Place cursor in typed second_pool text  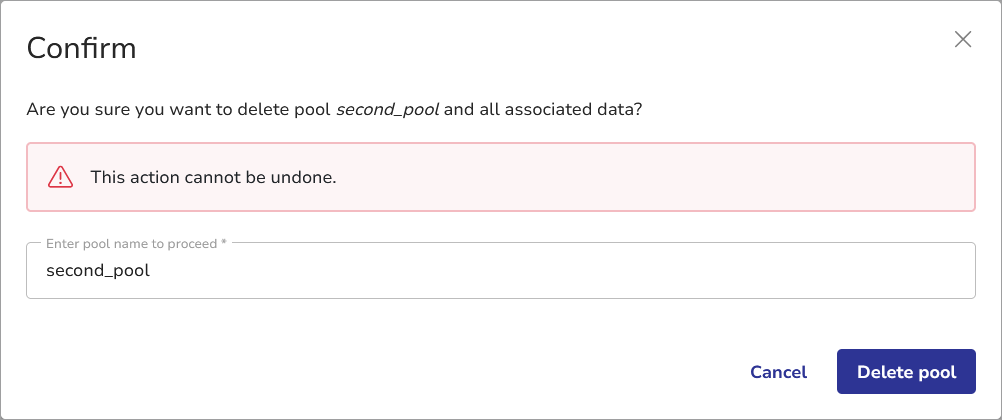tap(98, 270)
